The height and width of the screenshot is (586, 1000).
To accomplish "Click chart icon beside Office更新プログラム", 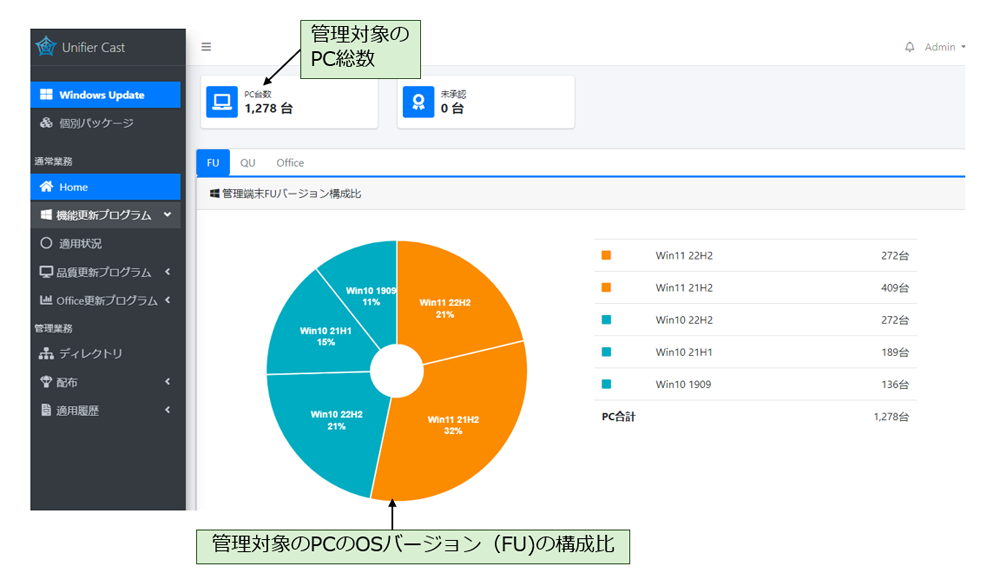I will tap(46, 300).
